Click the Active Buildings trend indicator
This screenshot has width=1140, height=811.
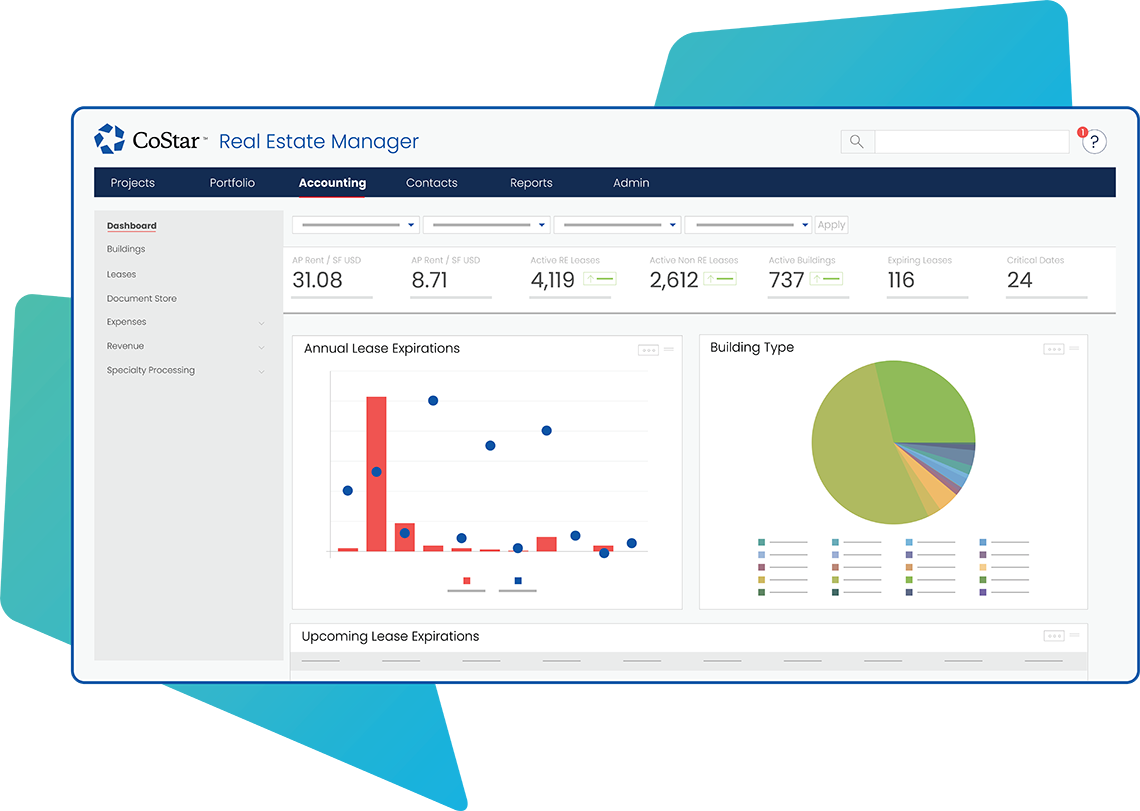pyautogui.click(x=825, y=279)
